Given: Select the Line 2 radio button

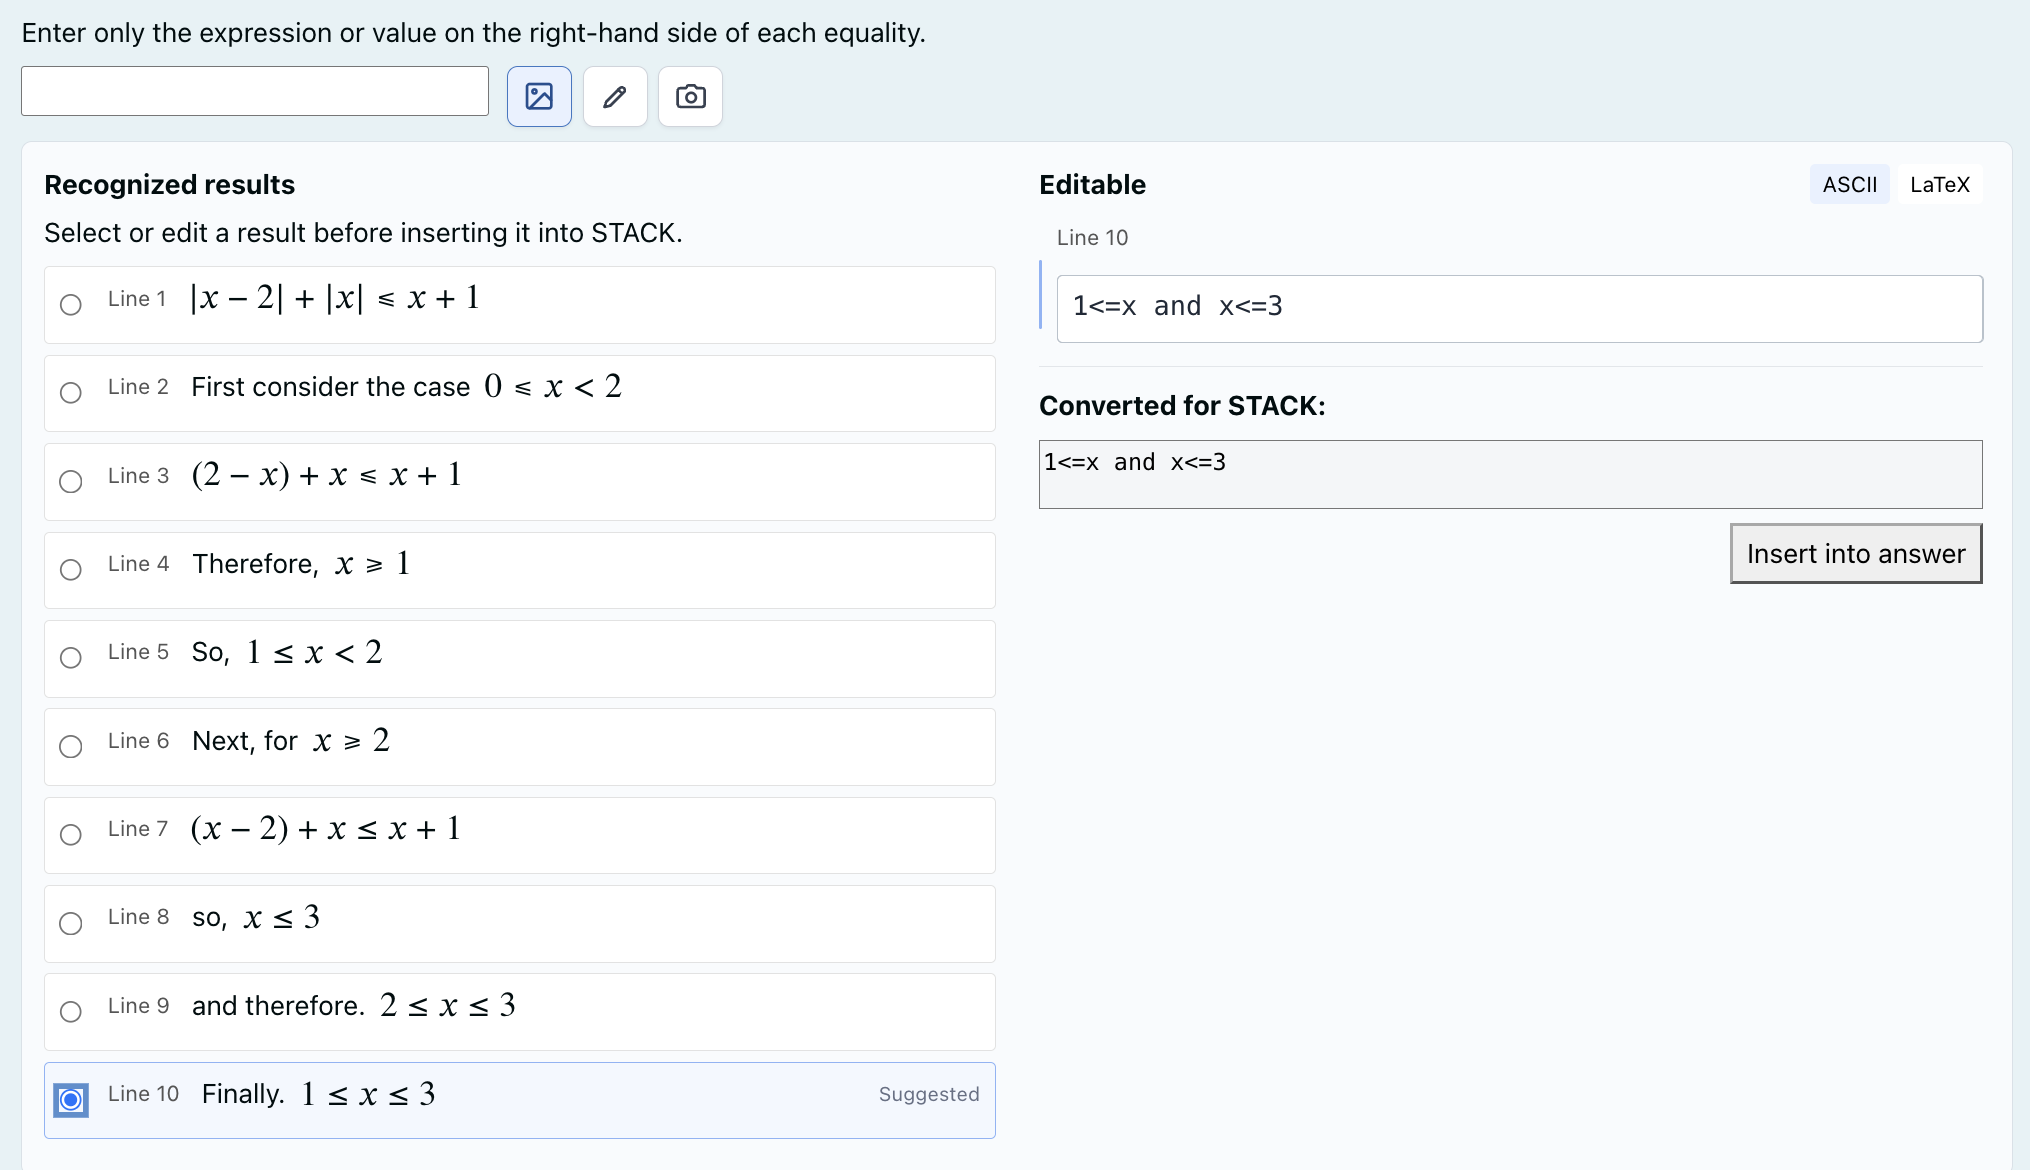Looking at the screenshot, I should tap(71, 392).
